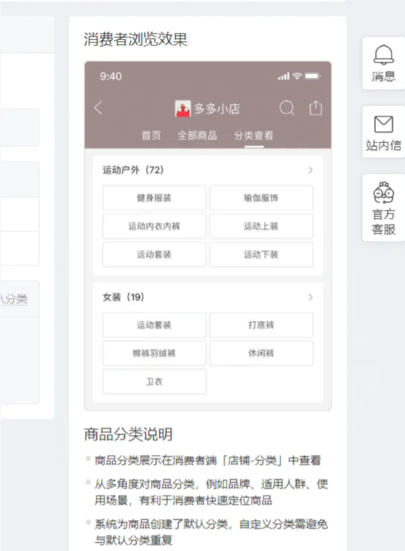
Task: Open the 休闲裤 subcategory
Action: pos(261,353)
